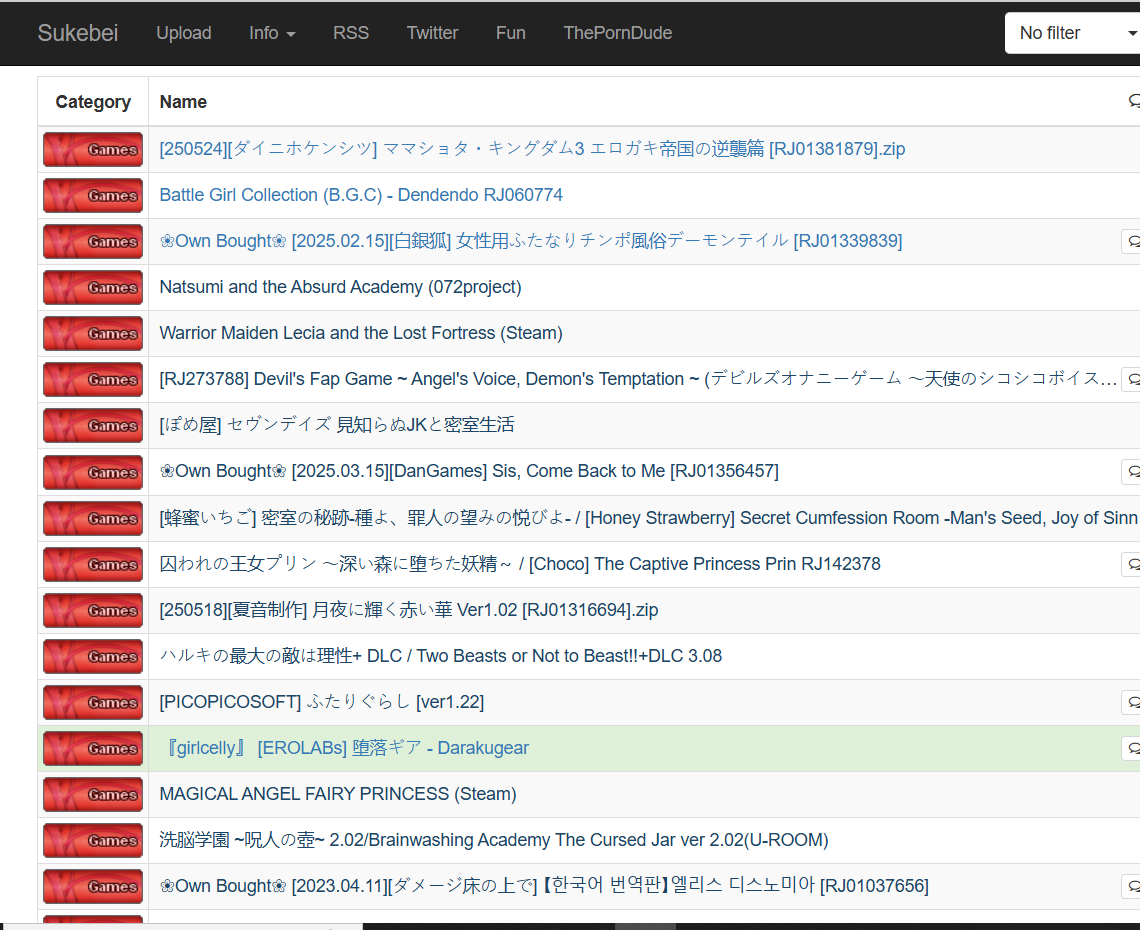
Task: Click Games category icon beside Battle Girl Collection
Action: point(93,196)
